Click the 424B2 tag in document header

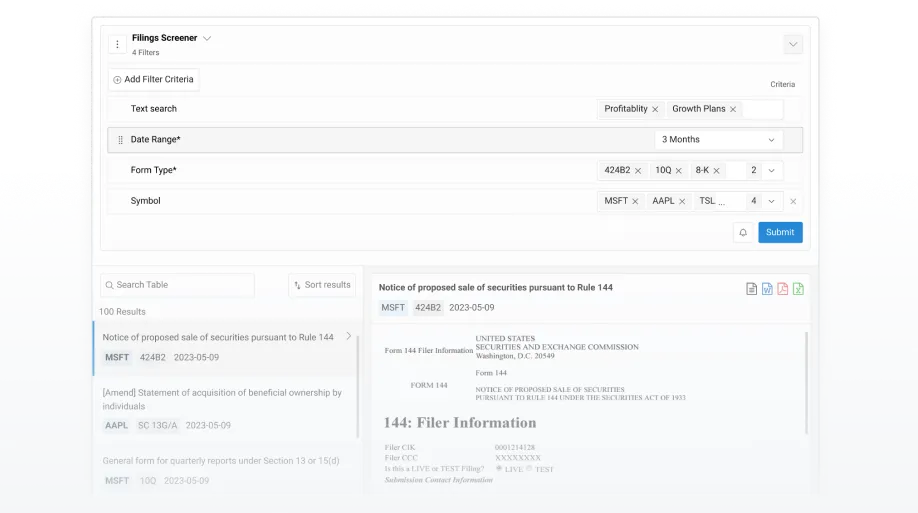click(428, 308)
